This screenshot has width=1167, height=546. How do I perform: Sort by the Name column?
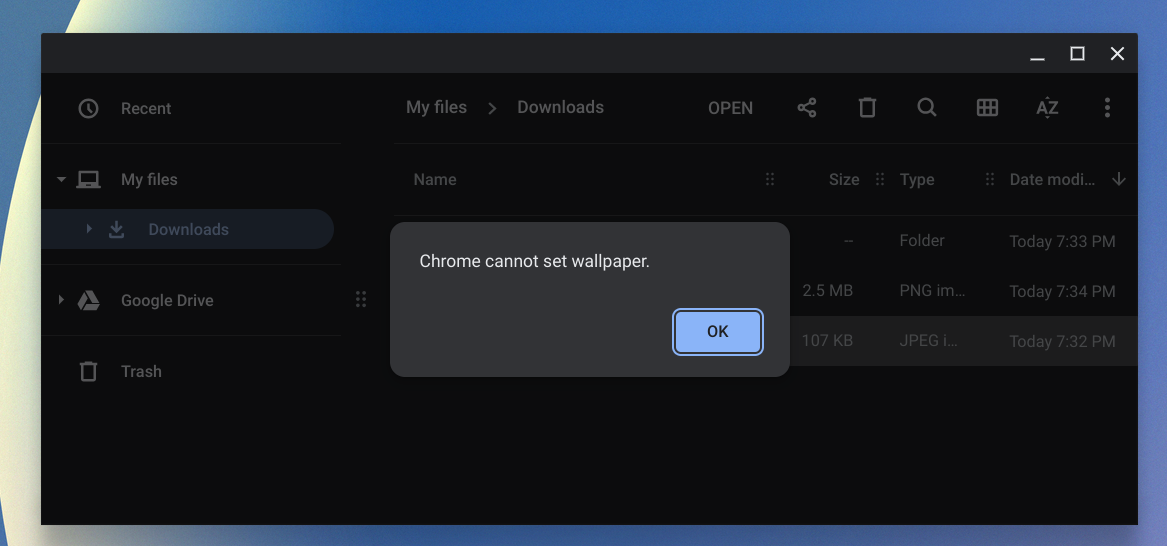[435, 179]
